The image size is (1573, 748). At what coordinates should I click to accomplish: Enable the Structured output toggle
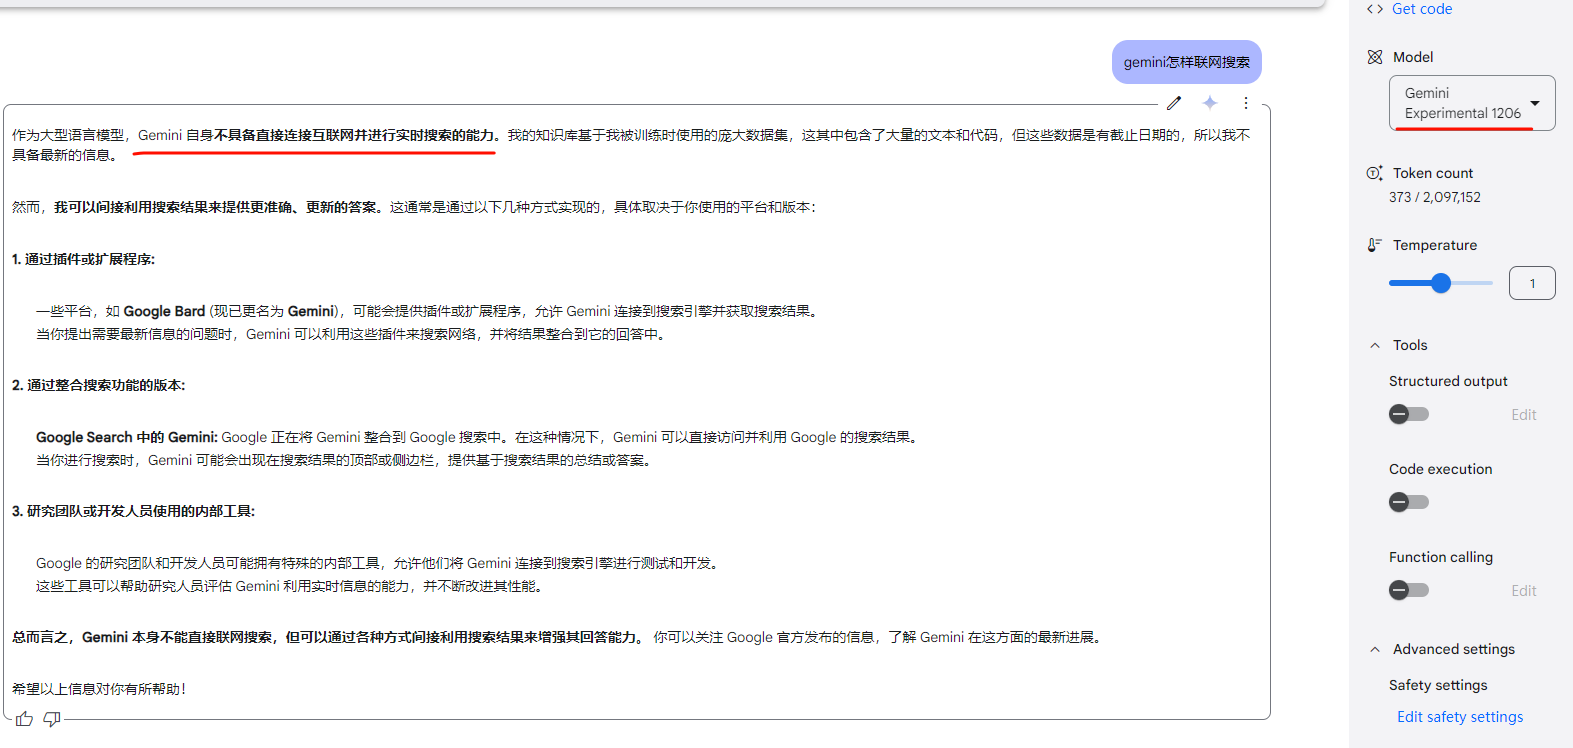pos(1409,414)
